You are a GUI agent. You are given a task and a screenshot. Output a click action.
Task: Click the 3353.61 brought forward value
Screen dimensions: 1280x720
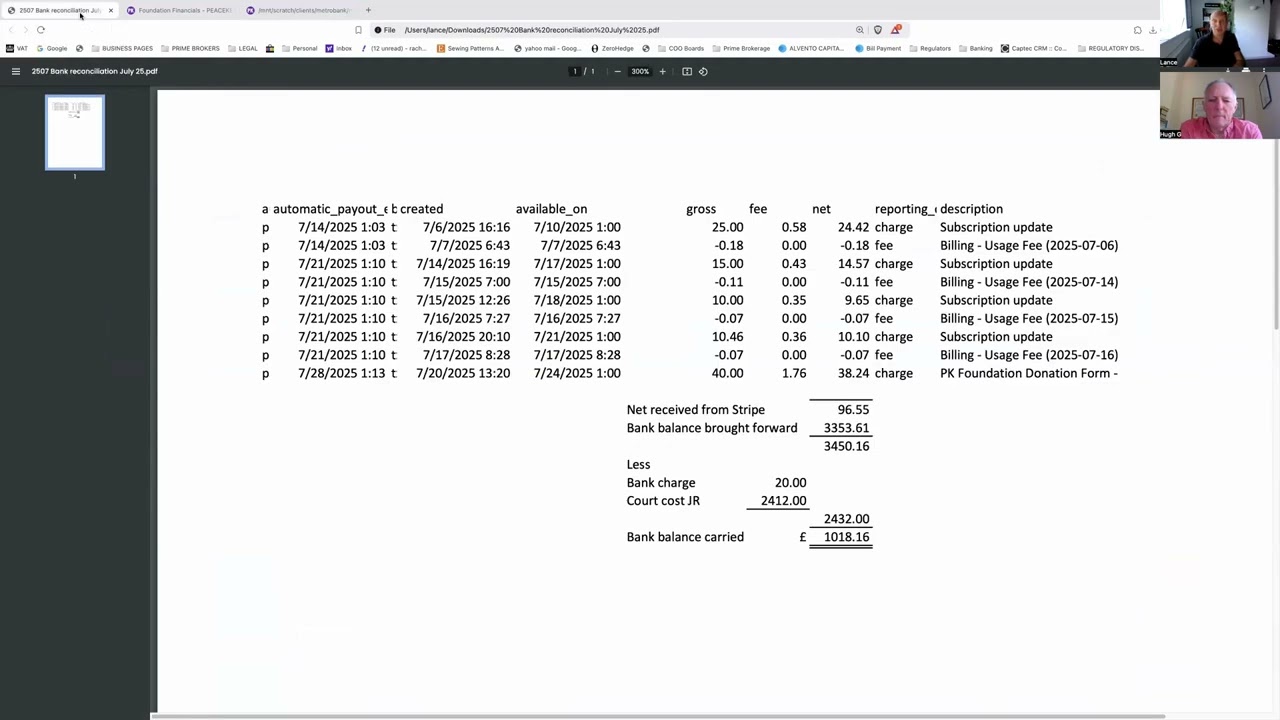[x=846, y=428]
